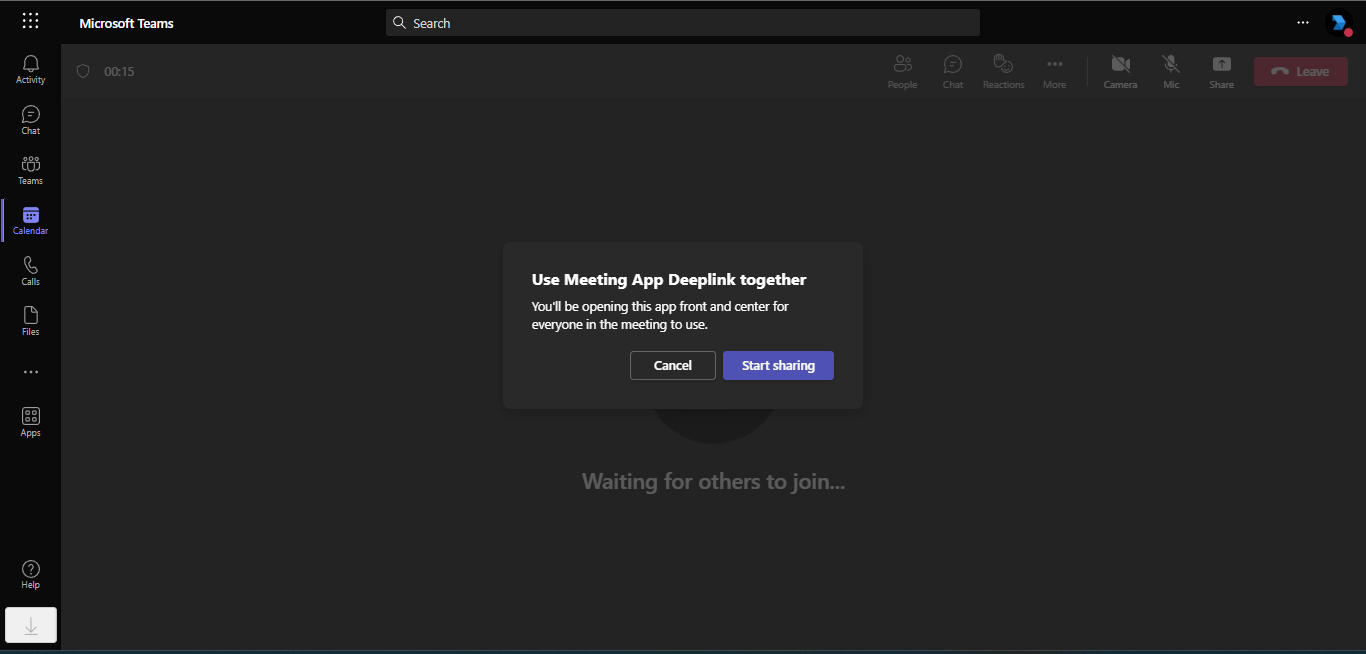
Task: Open the More meeting options menu
Action: (x=1054, y=70)
